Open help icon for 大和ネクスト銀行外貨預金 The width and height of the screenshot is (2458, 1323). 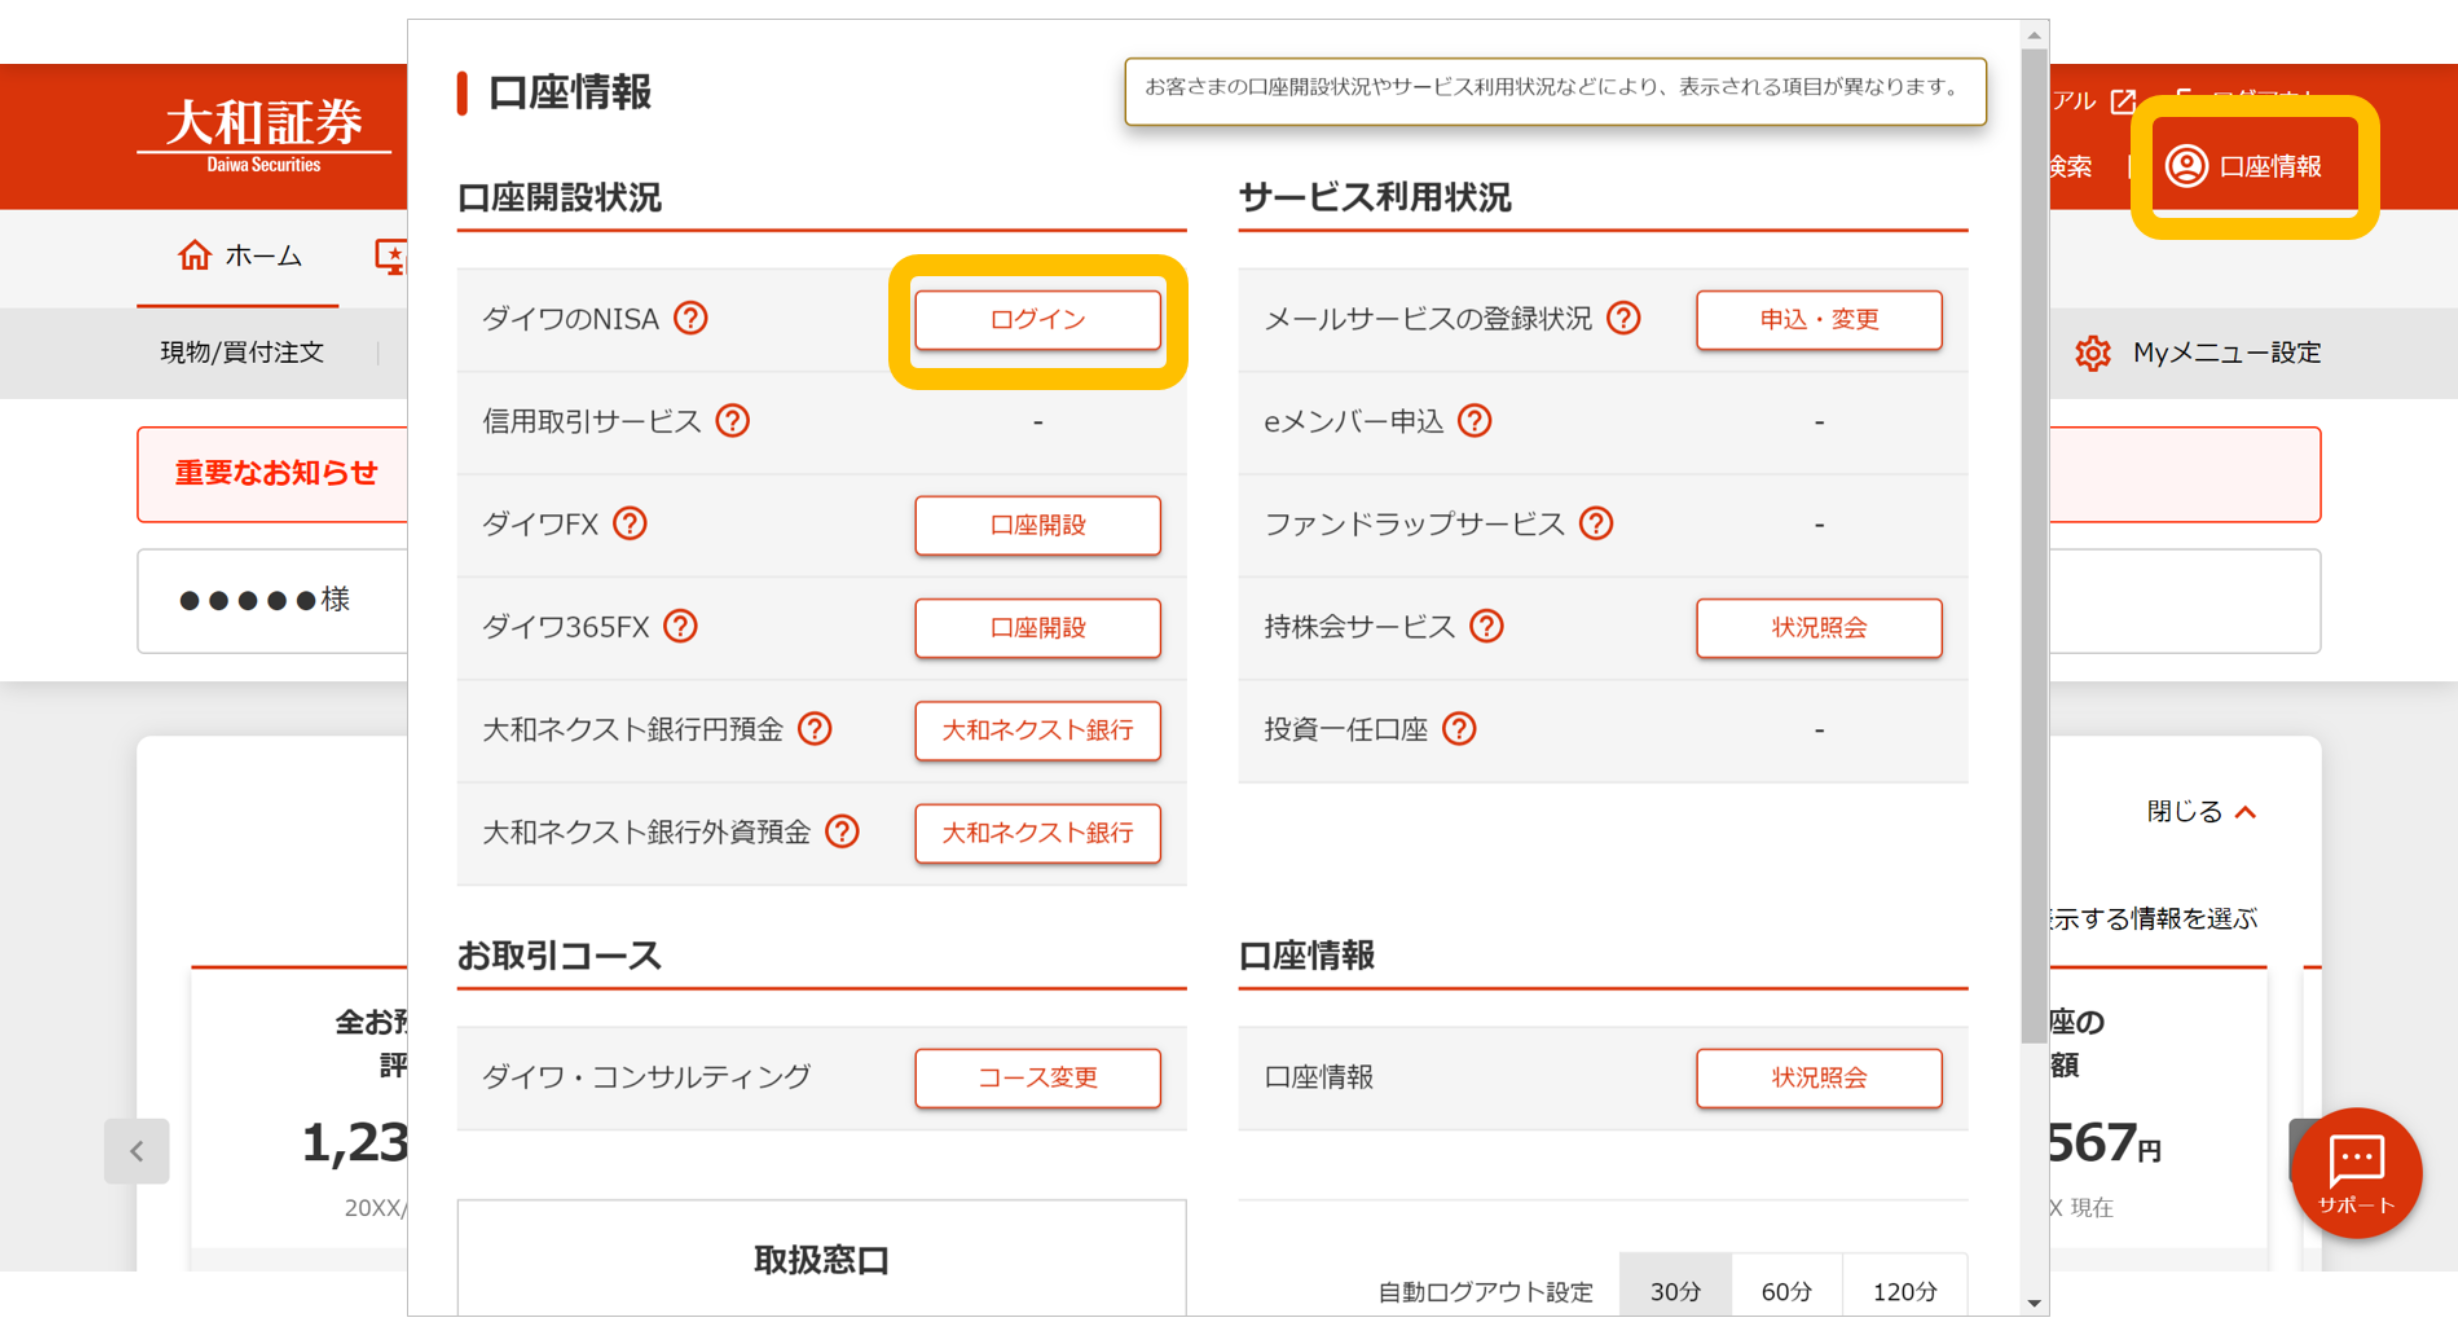click(842, 832)
